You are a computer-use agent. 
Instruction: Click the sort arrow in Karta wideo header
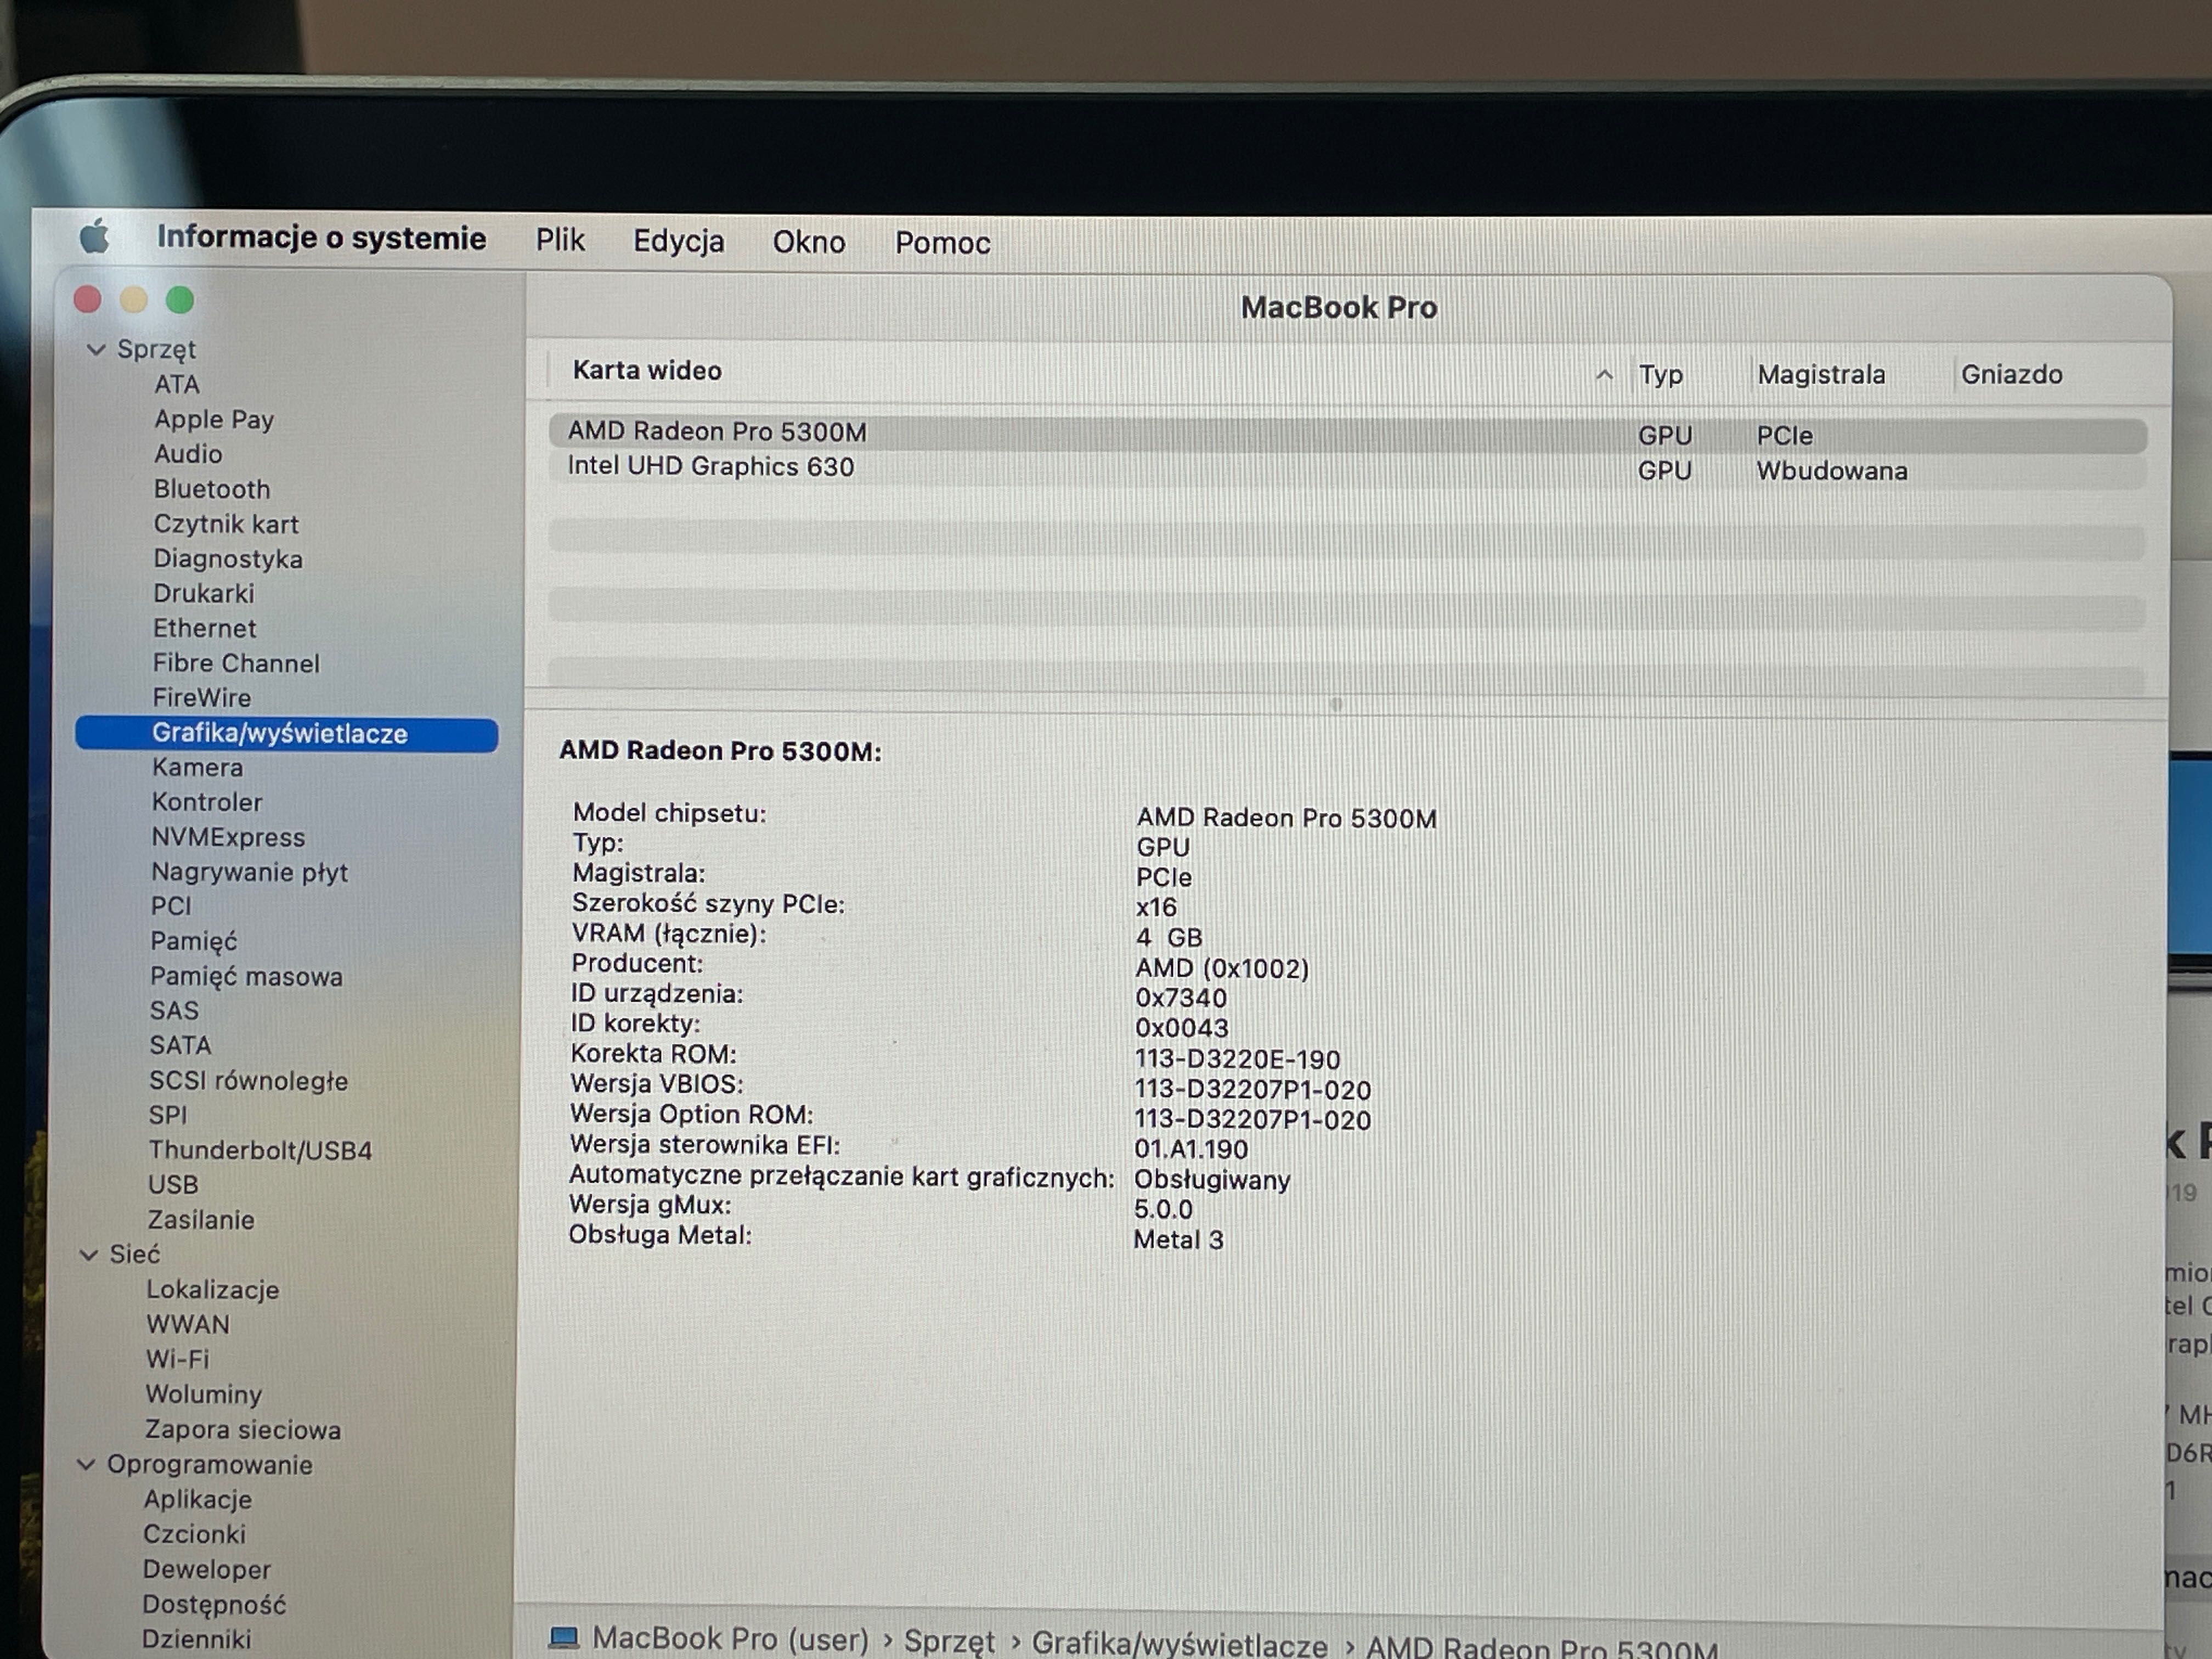coord(1604,375)
